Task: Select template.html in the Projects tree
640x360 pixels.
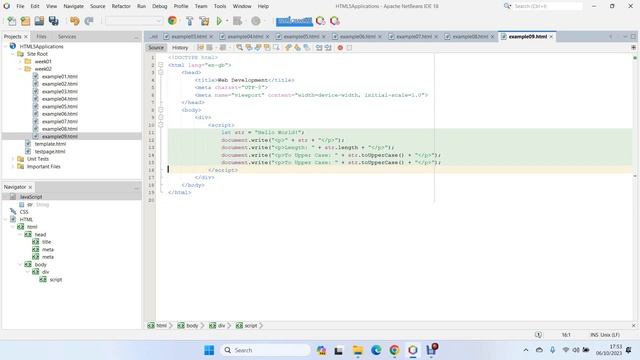Action: tap(50, 144)
